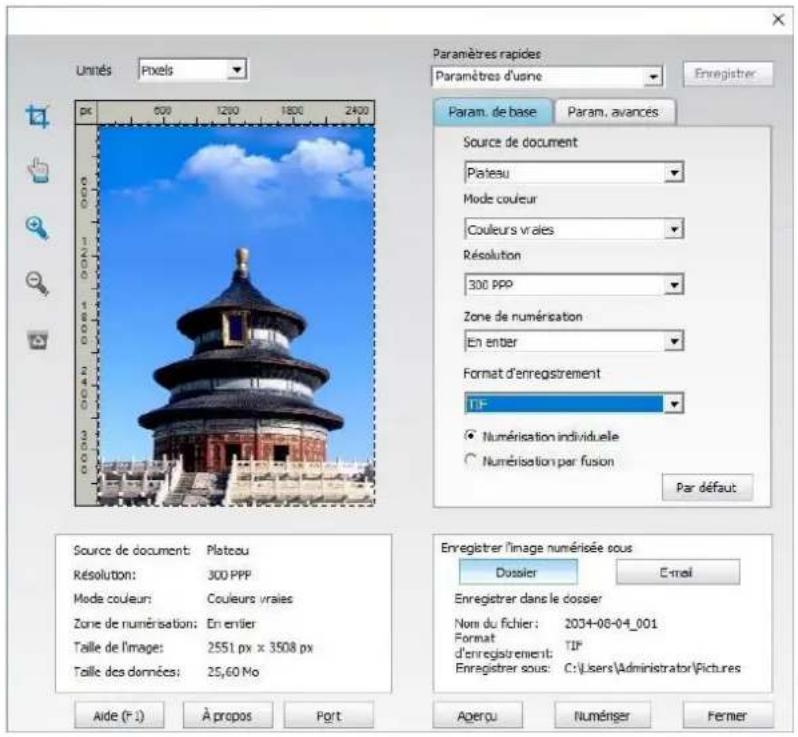
Task: Click the 'Couleurs vraies' summary value
Action: coord(250,599)
